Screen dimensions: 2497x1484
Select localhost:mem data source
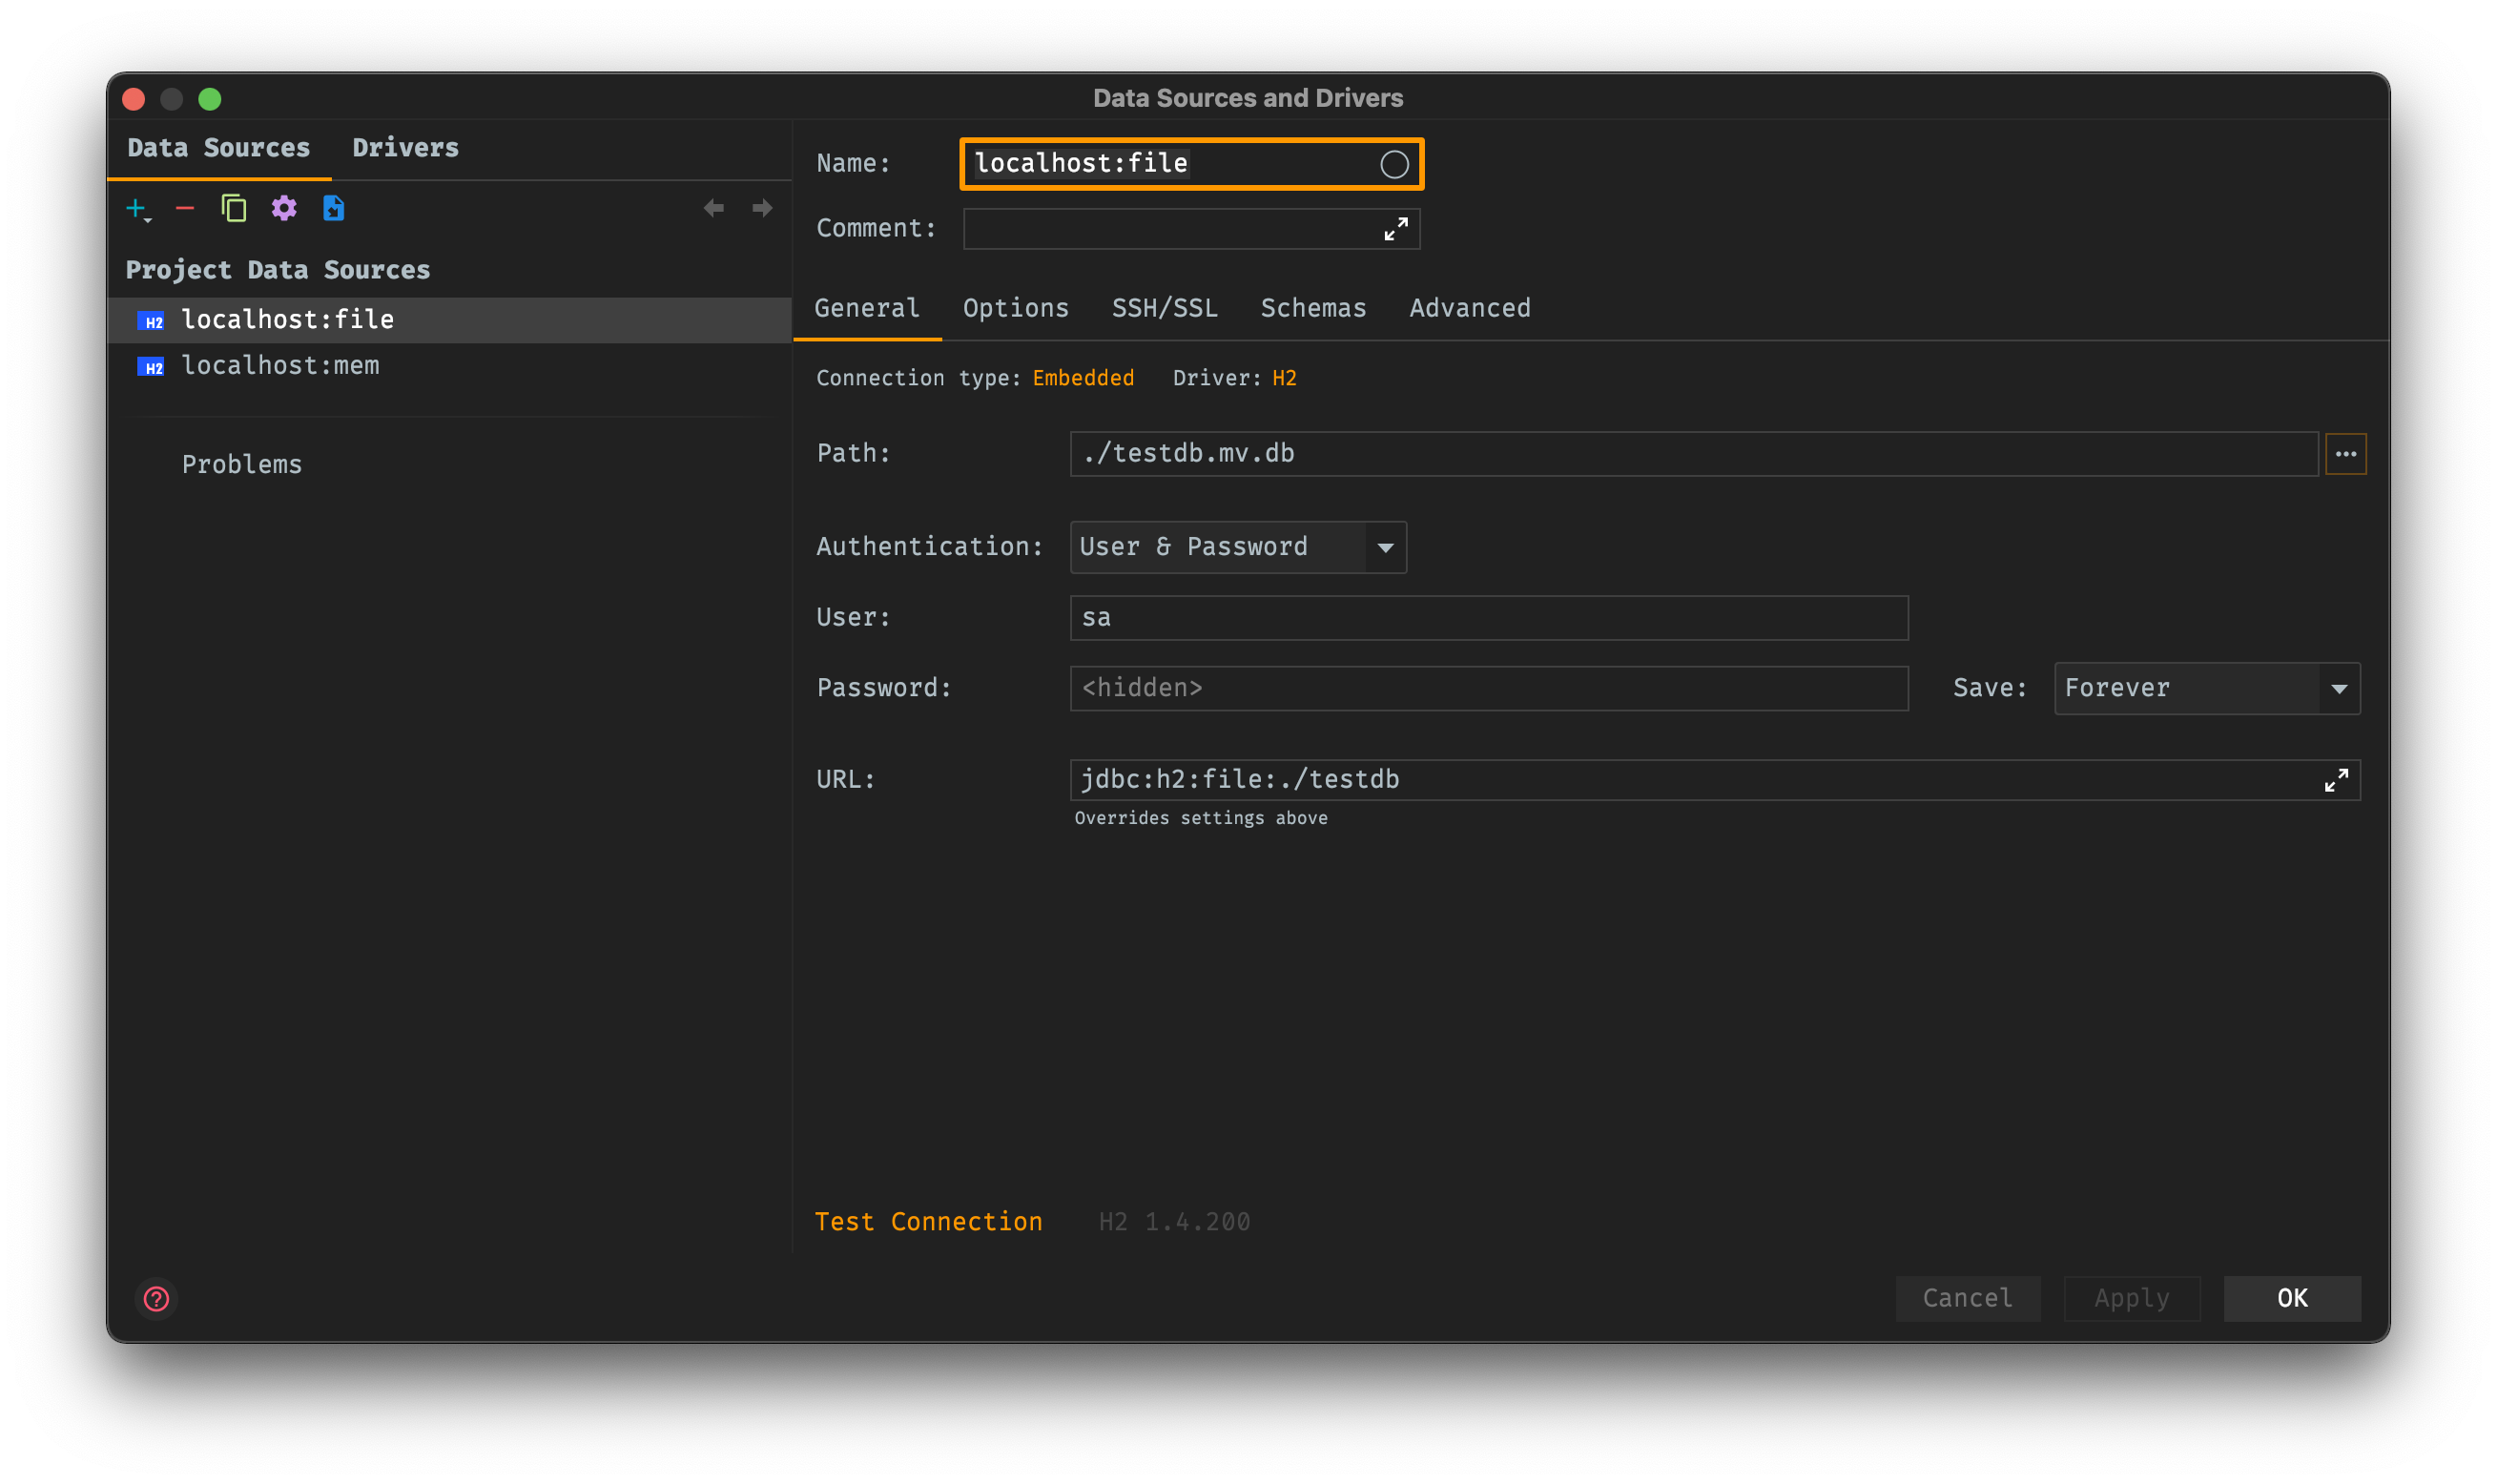[280, 366]
